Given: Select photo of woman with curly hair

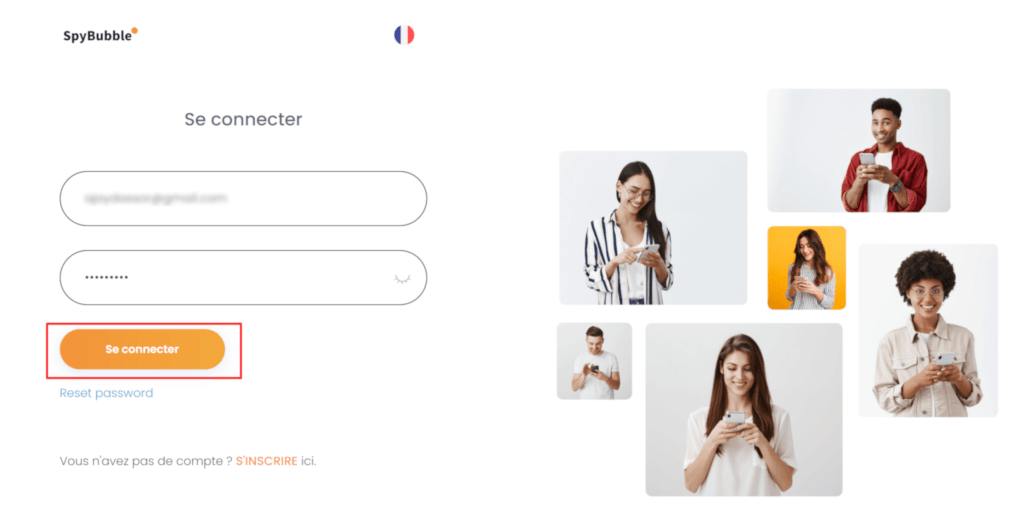Looking at the screenshot, I should 928,330.
